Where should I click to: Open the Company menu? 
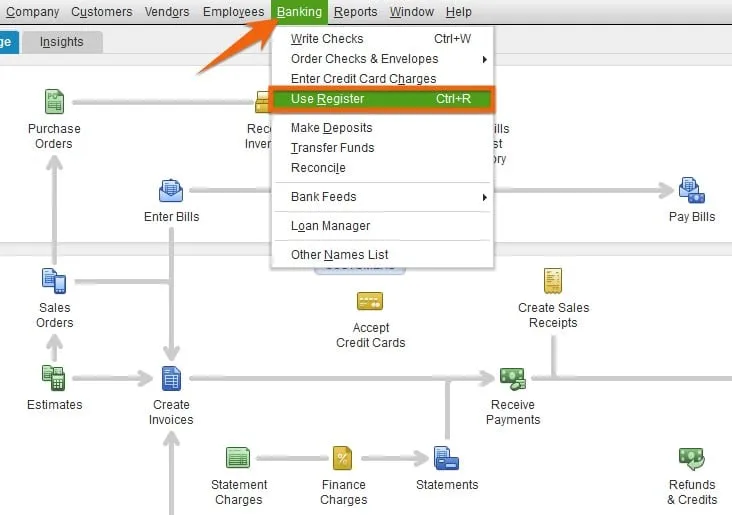(33, 12)
